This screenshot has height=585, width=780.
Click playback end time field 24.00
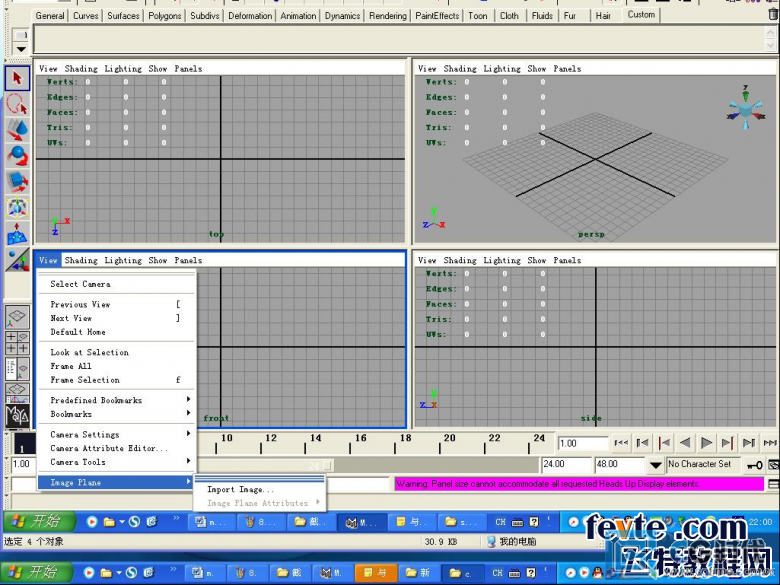coord(566,465)
